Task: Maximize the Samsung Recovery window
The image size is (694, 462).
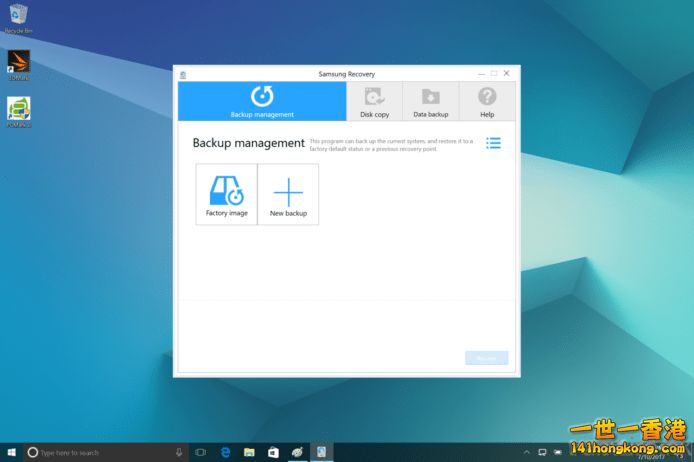Action: tap(494, 73)
